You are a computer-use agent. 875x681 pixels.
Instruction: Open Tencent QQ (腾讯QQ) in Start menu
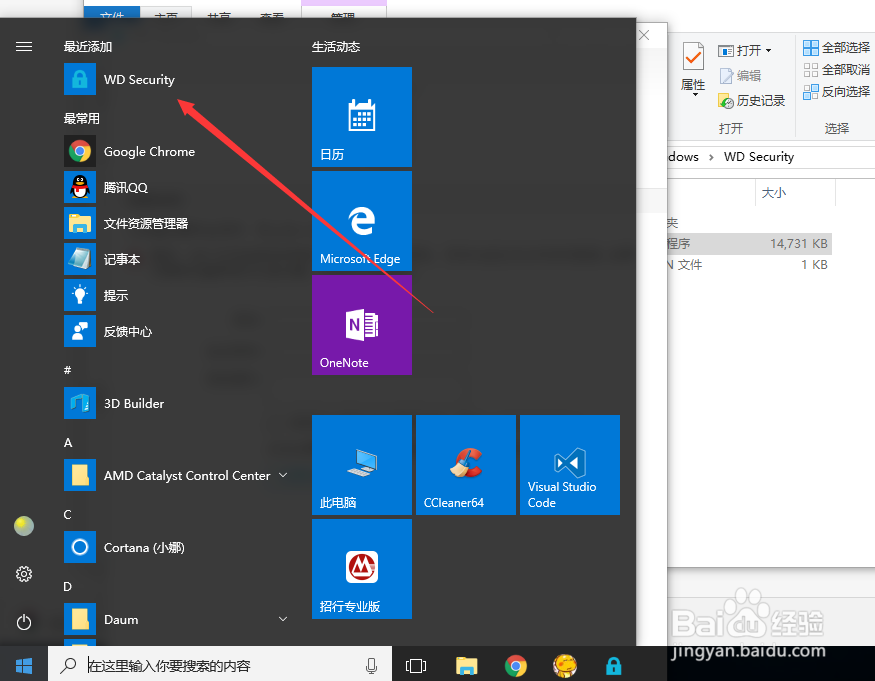tap(176, 187)
